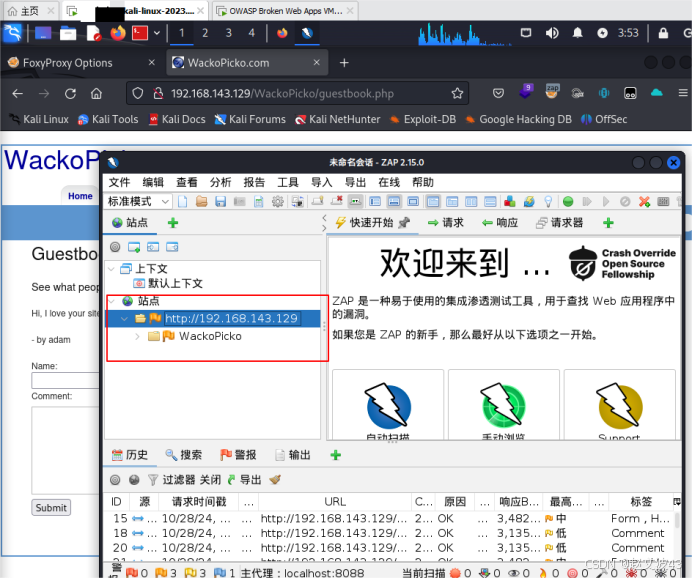The height and width of the screenshot is (578, 692).
Task: Click the Kali Tools bookmark
Action: point(108,119)
